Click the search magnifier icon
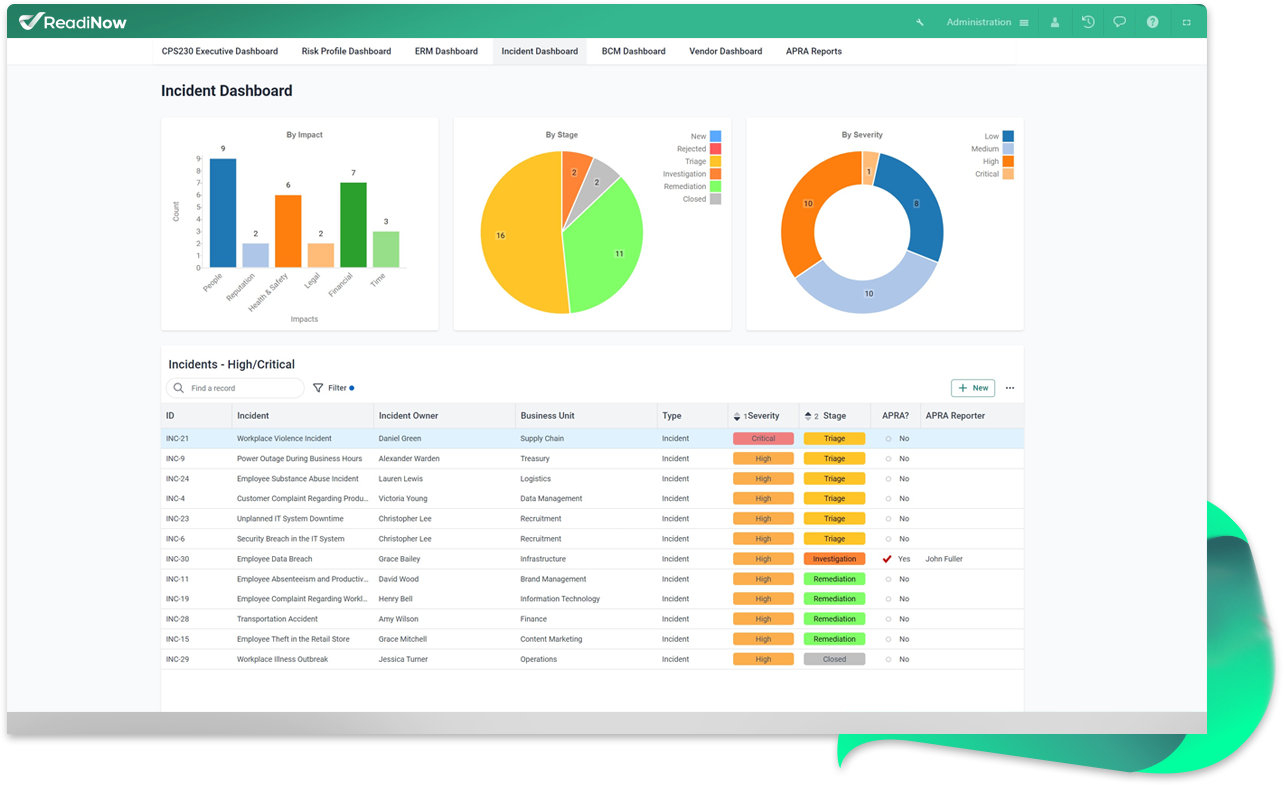Screen dimensions: 1284x785 pos(179,388)
